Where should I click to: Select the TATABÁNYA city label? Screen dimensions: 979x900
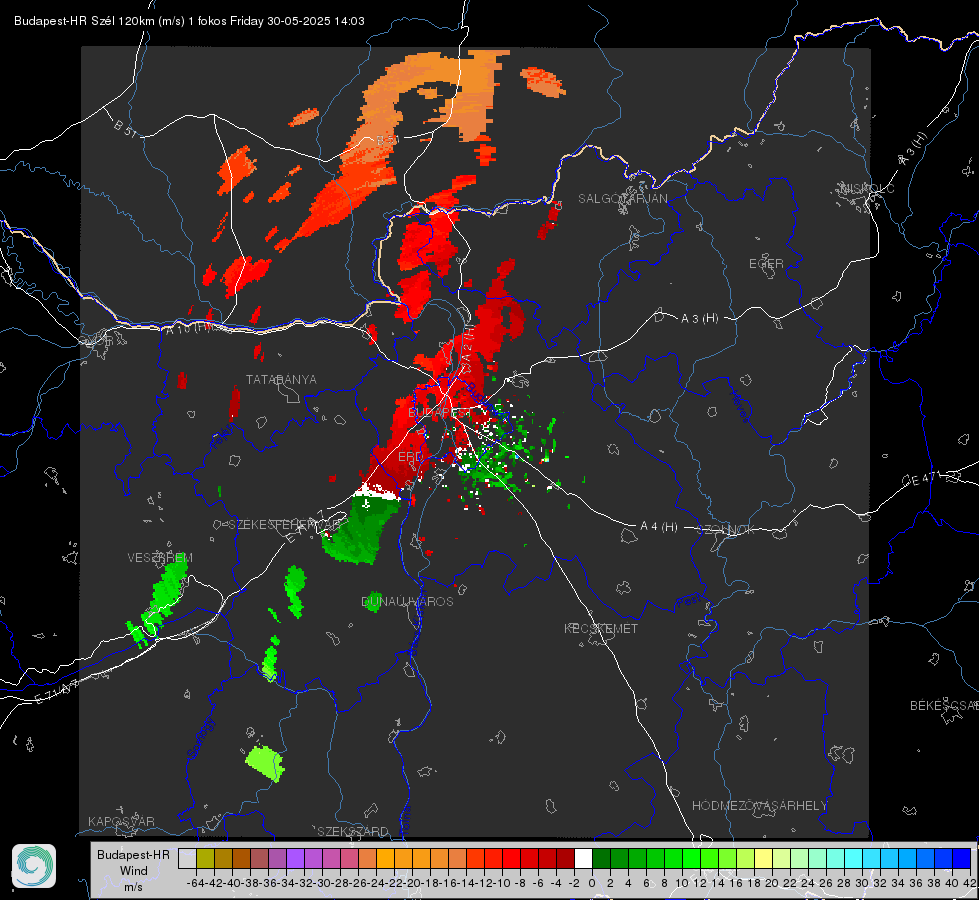coord(281,379)
